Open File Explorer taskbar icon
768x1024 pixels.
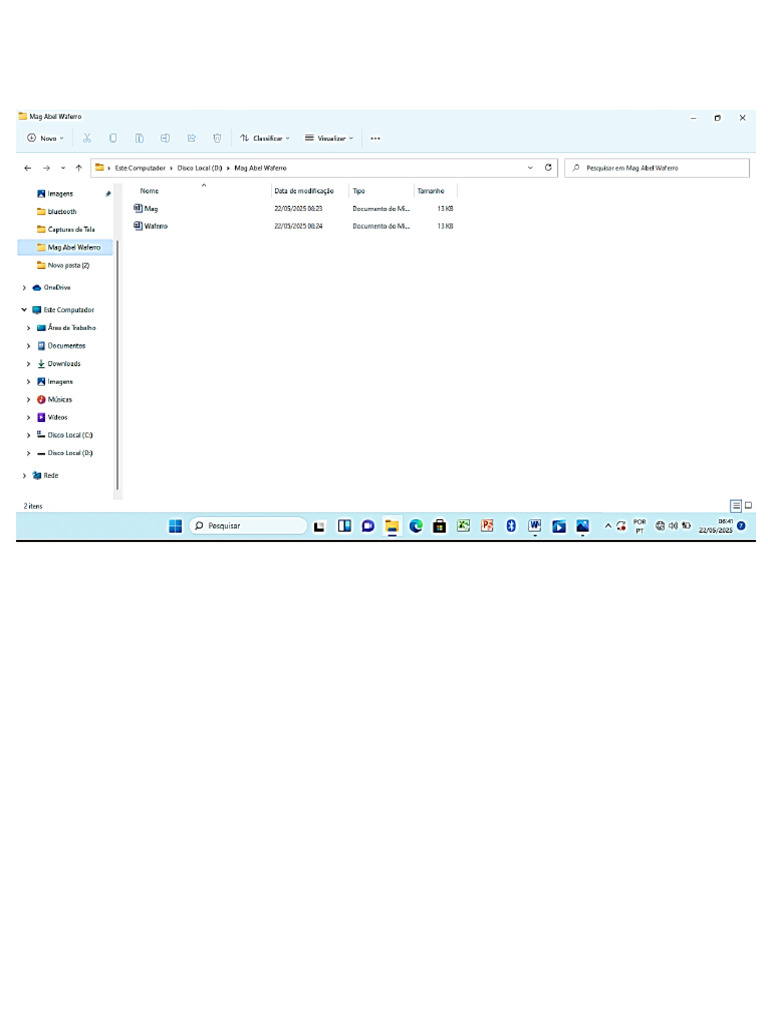[392, 526]
